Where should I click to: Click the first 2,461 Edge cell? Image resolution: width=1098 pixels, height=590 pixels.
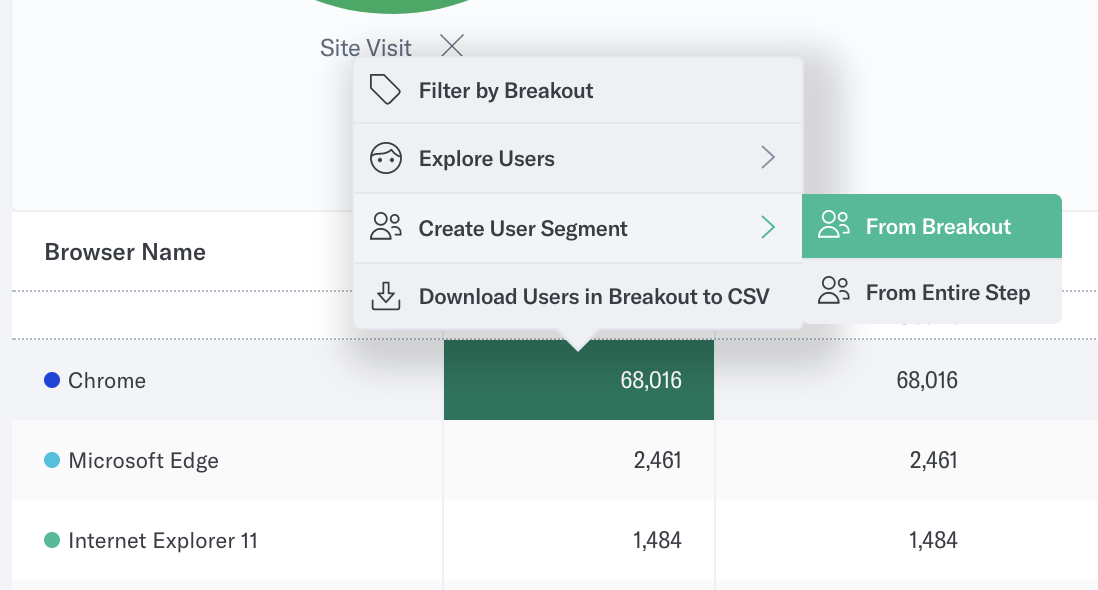coord(658,460)
